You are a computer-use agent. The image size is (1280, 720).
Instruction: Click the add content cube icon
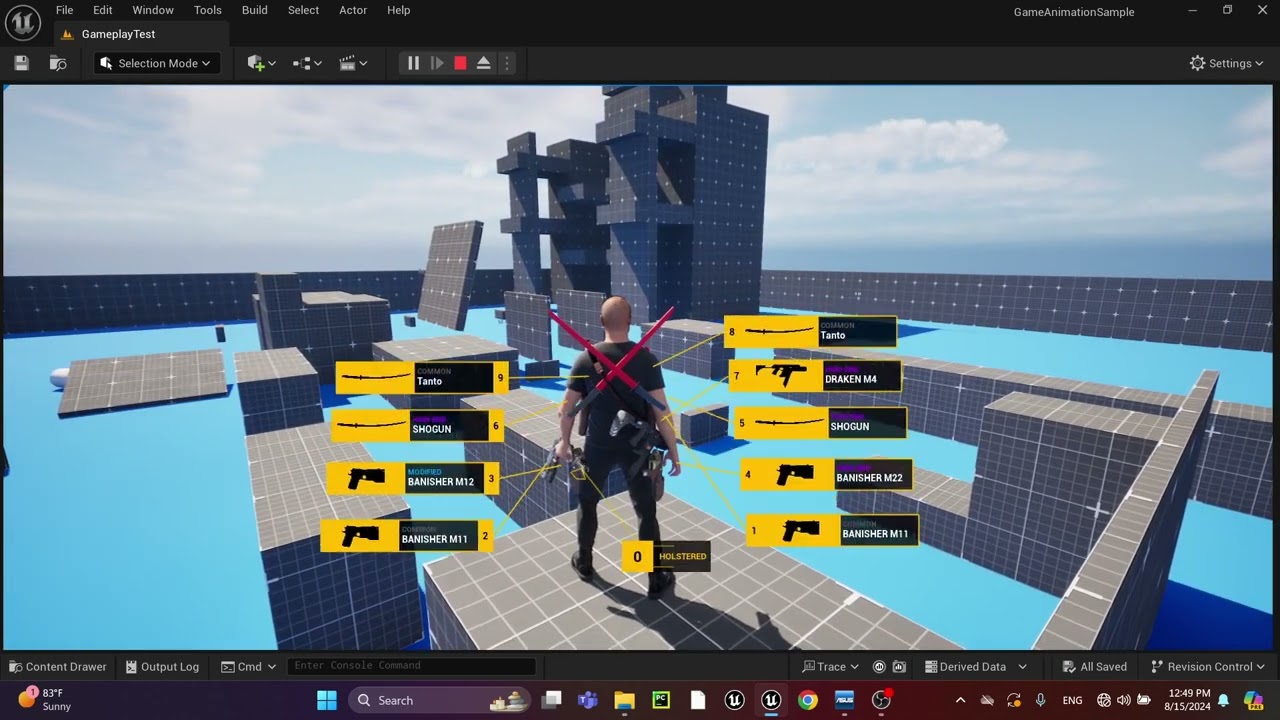255,63
